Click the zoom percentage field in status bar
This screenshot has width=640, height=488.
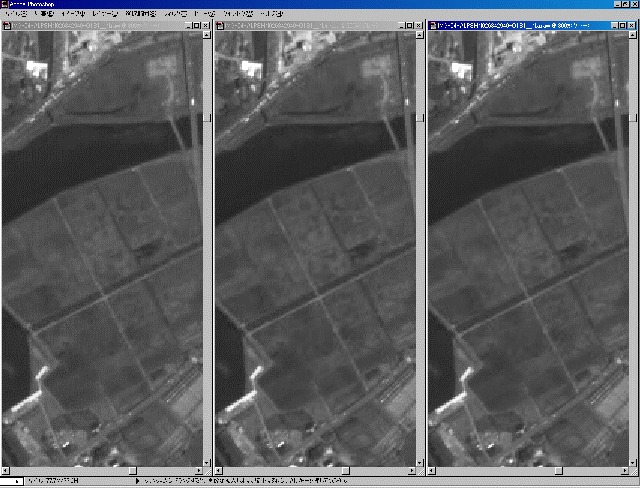click(x=11, y=481)
